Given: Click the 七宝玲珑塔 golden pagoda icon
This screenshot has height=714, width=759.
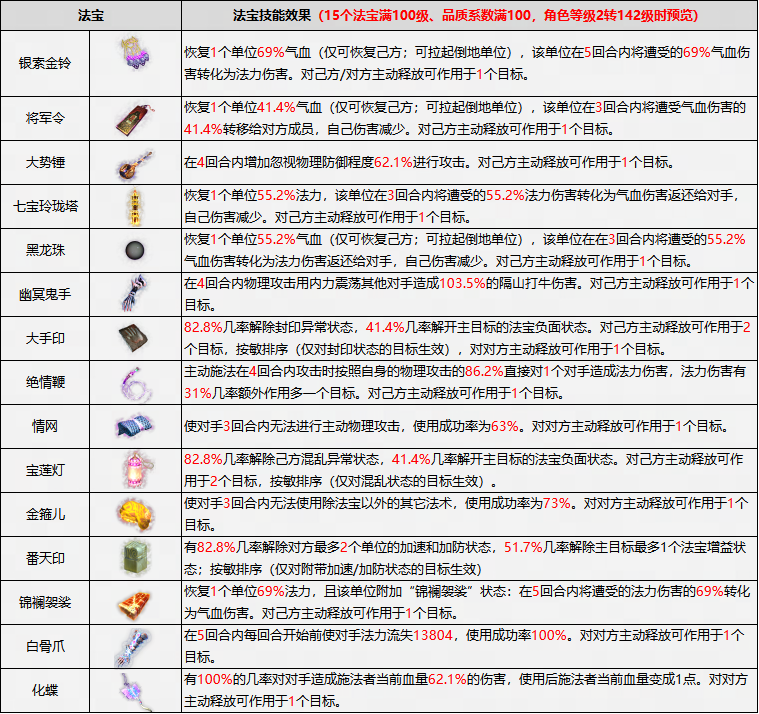Looking at the screenshot, I should click(x=135, y=207).
